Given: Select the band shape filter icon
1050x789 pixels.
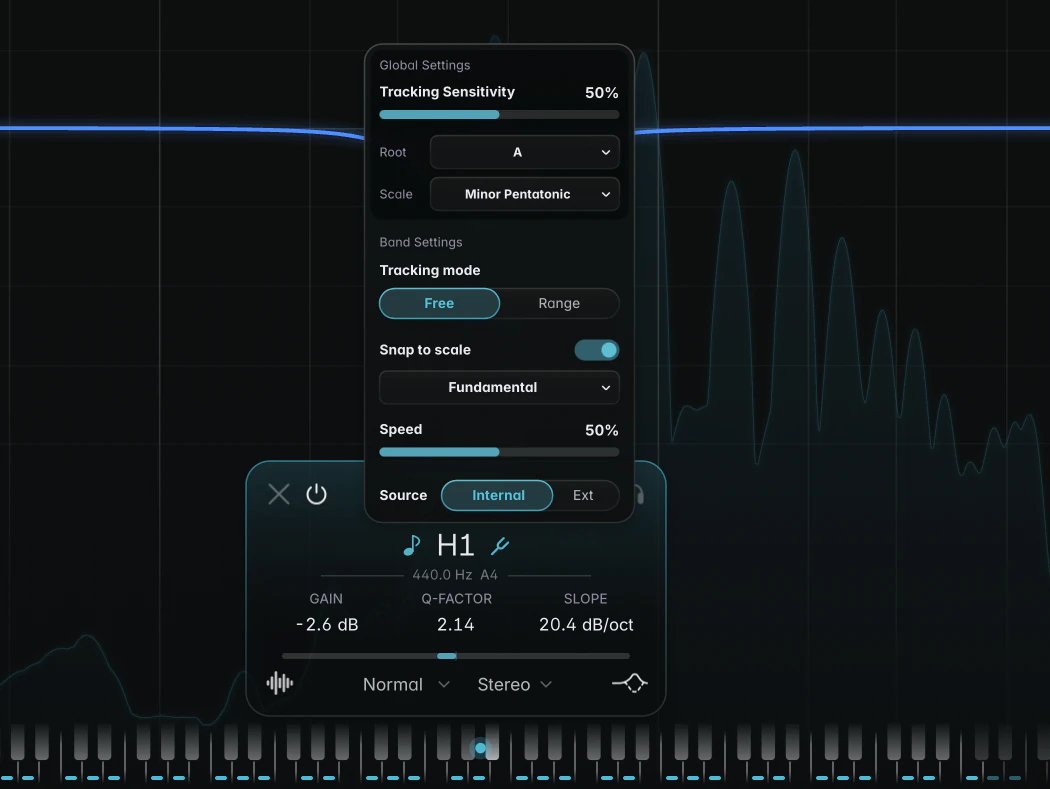Looking at the screenshot, I should pyautogui.click(x=629, y=683).
